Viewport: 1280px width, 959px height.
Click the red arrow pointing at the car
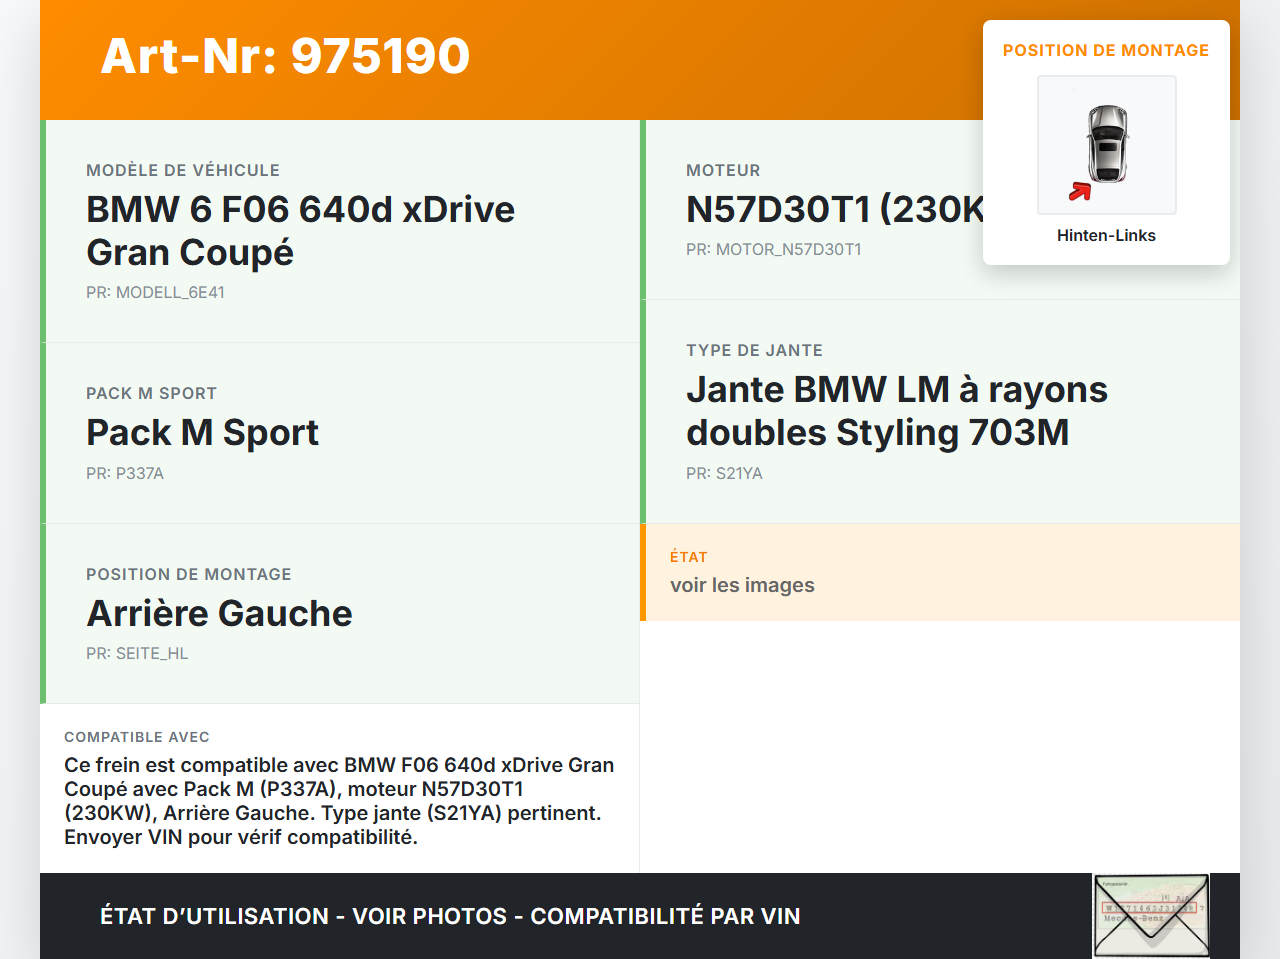click(1079, 191)
